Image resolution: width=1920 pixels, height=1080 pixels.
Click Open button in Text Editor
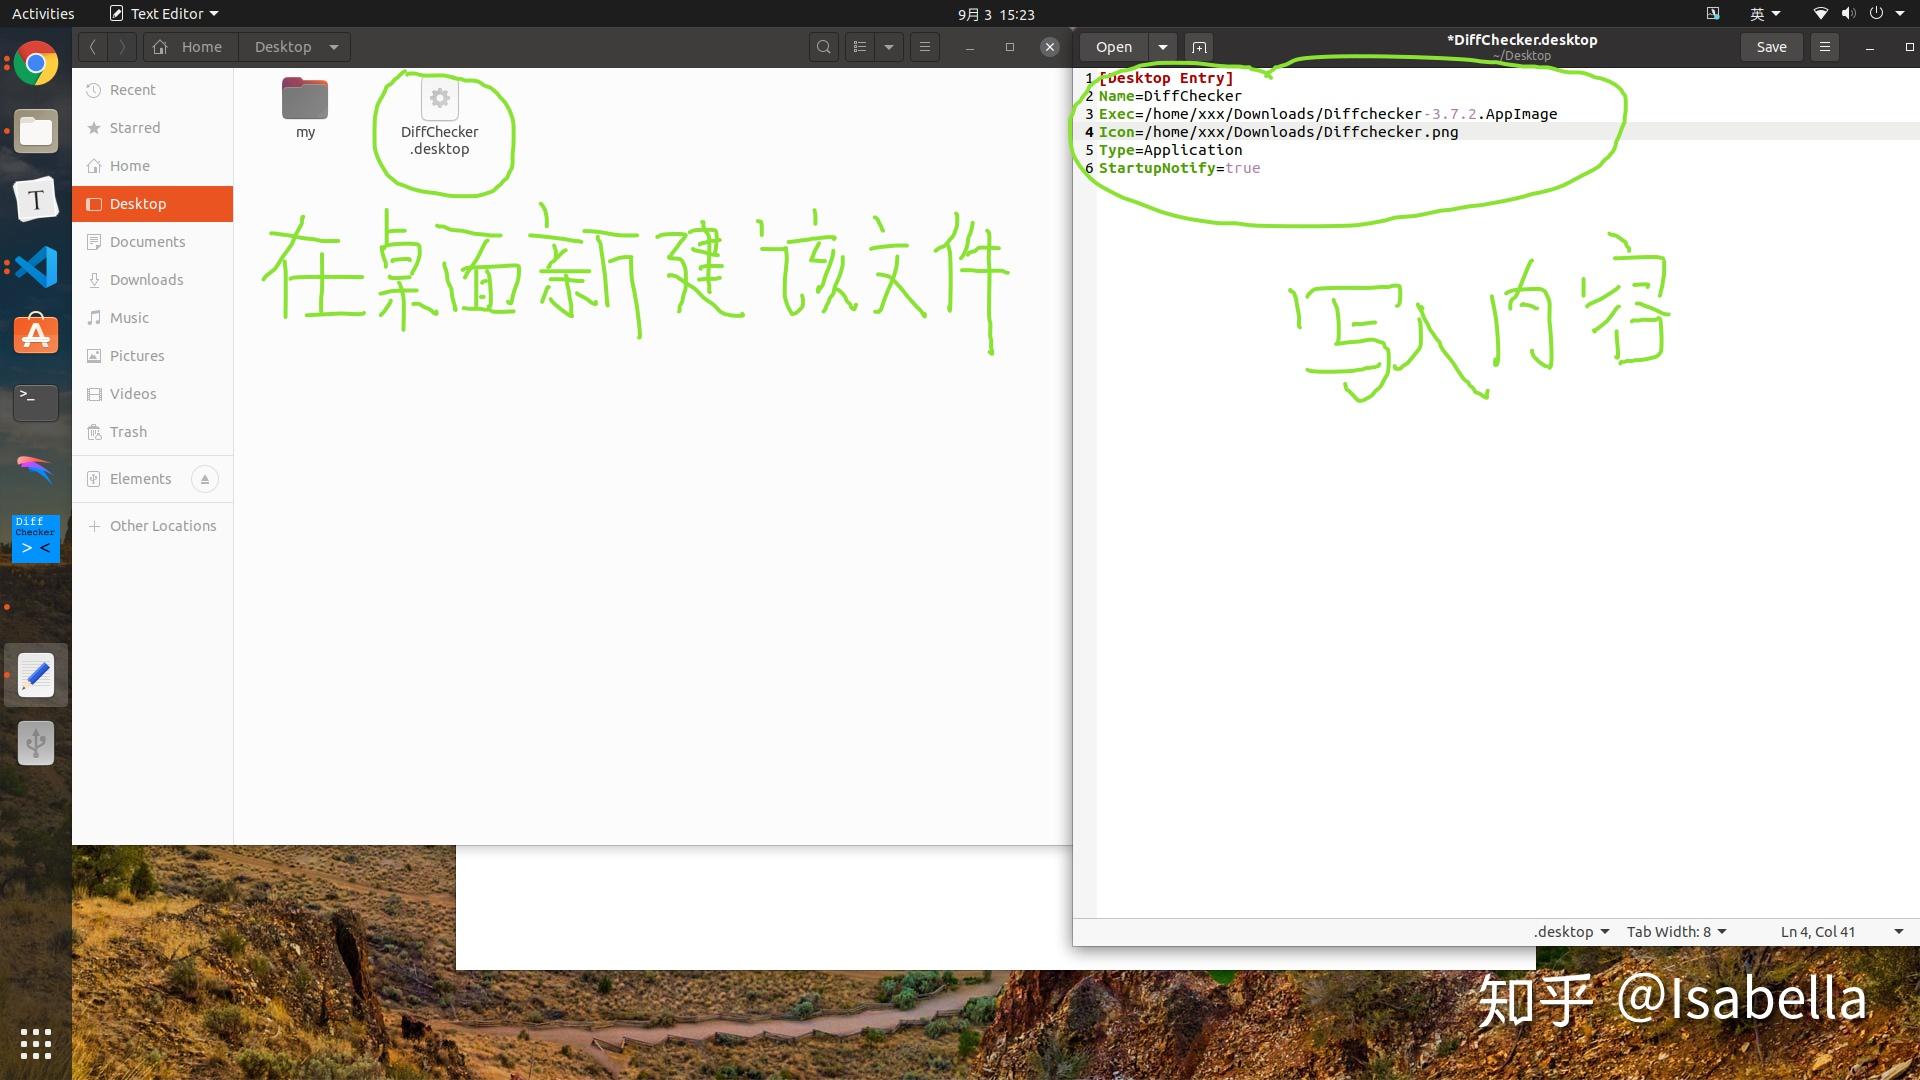[1113, 47]
